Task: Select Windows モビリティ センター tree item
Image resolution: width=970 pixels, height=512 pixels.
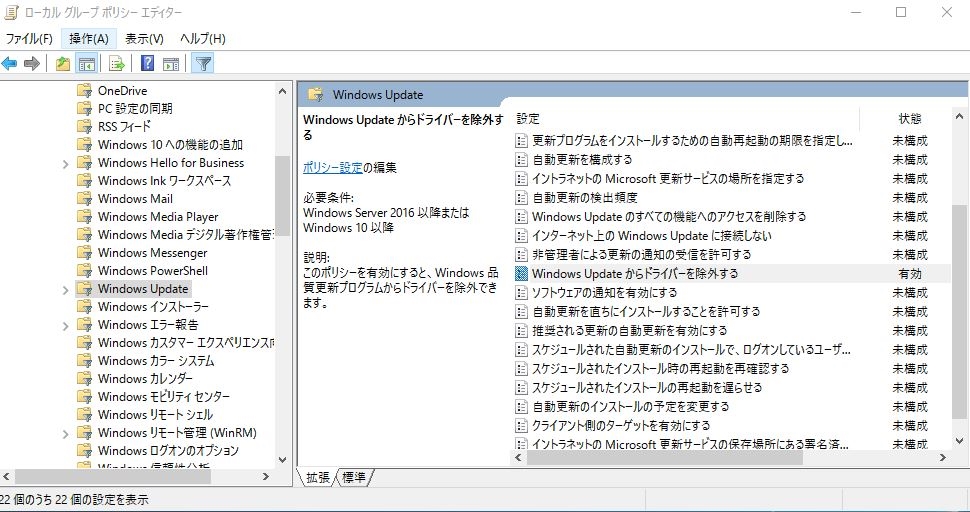Action: 163,396
